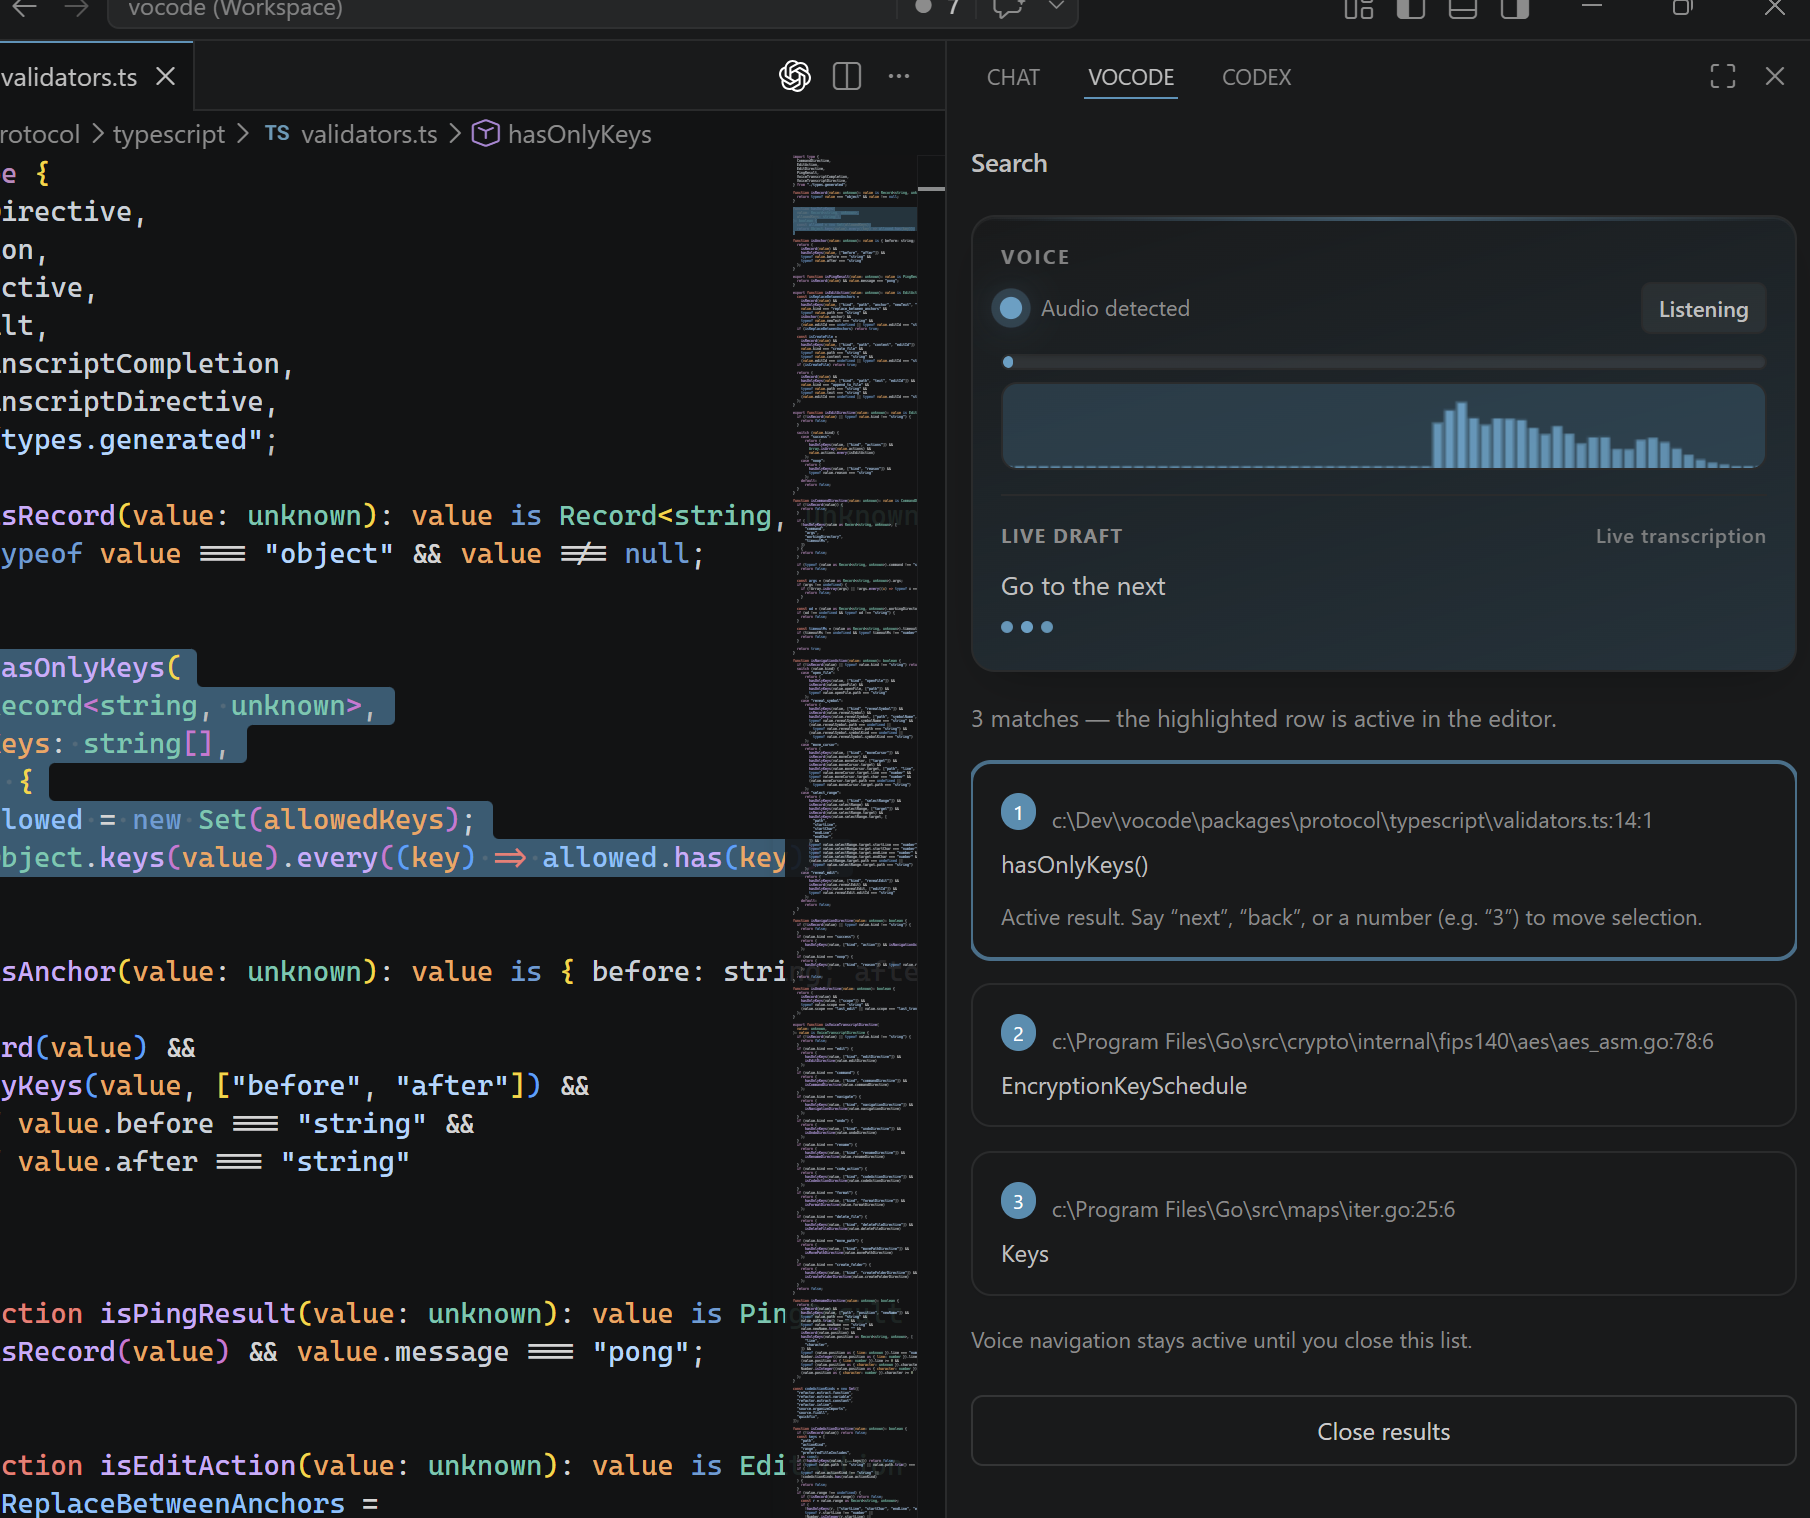Viewport: 1810px width, 1518px height.
Task: Click the Listening status button
Action: coord(1703,309)
